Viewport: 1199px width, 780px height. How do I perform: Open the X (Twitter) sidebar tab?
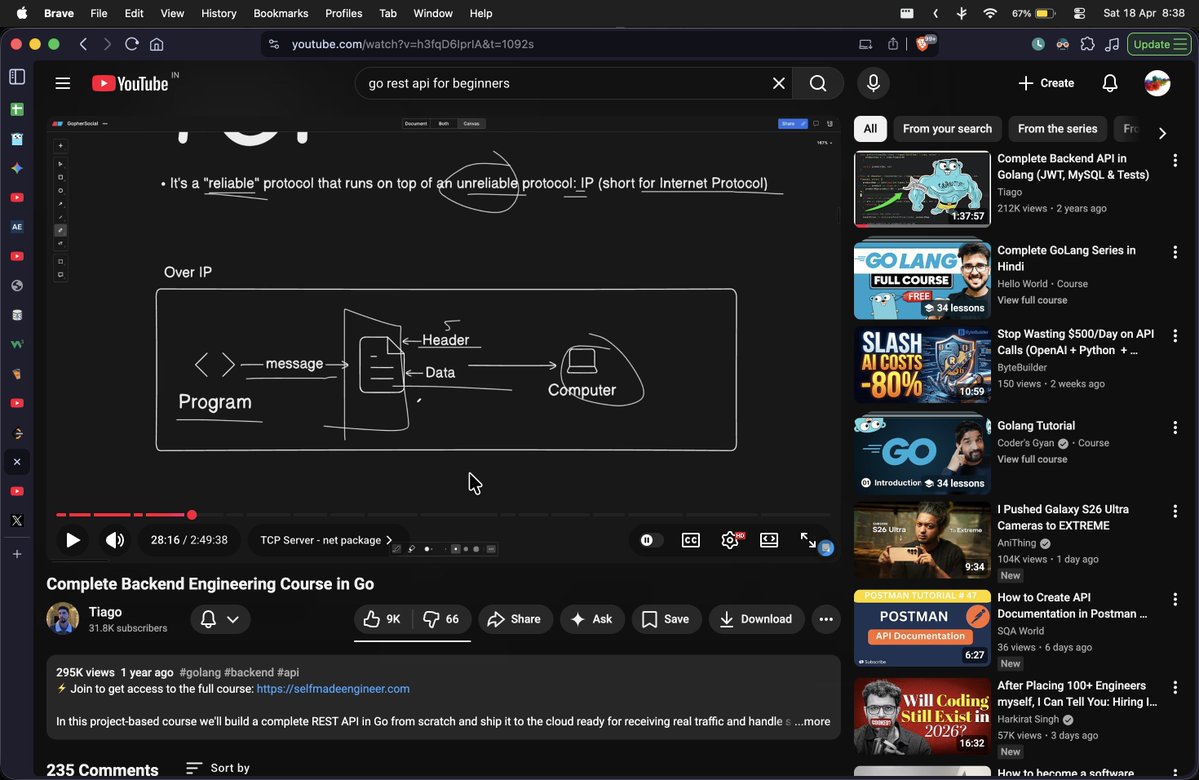click(17, 521)
